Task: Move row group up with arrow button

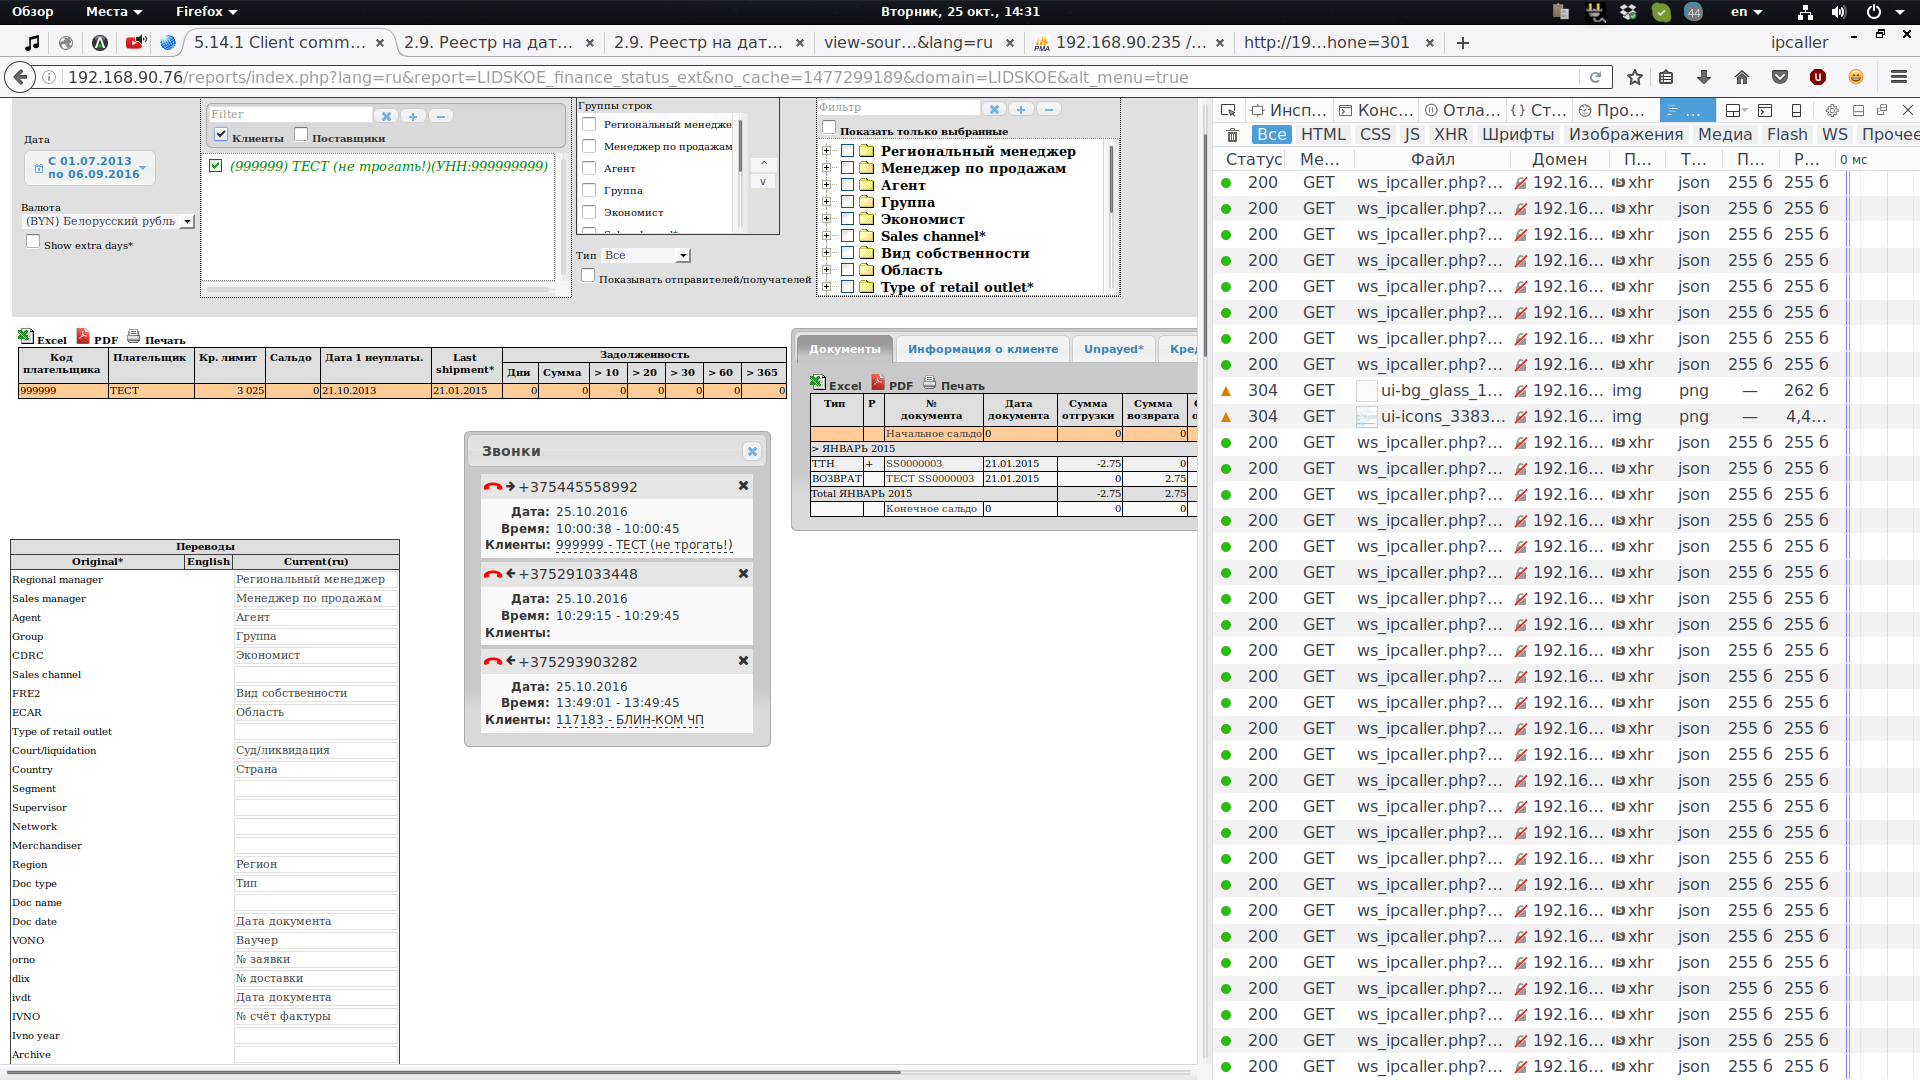Action: point(763,163)
